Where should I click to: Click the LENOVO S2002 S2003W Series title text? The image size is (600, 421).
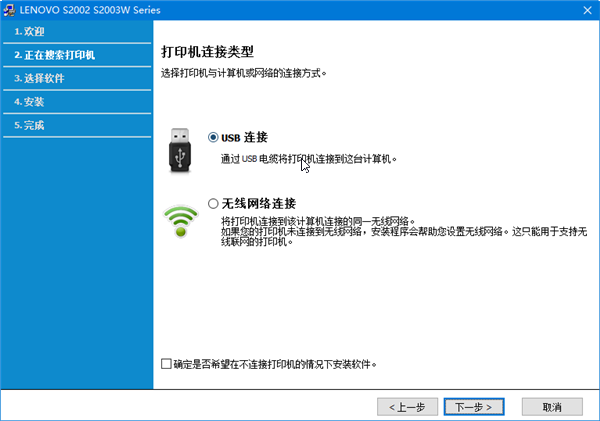click(90, 10)
